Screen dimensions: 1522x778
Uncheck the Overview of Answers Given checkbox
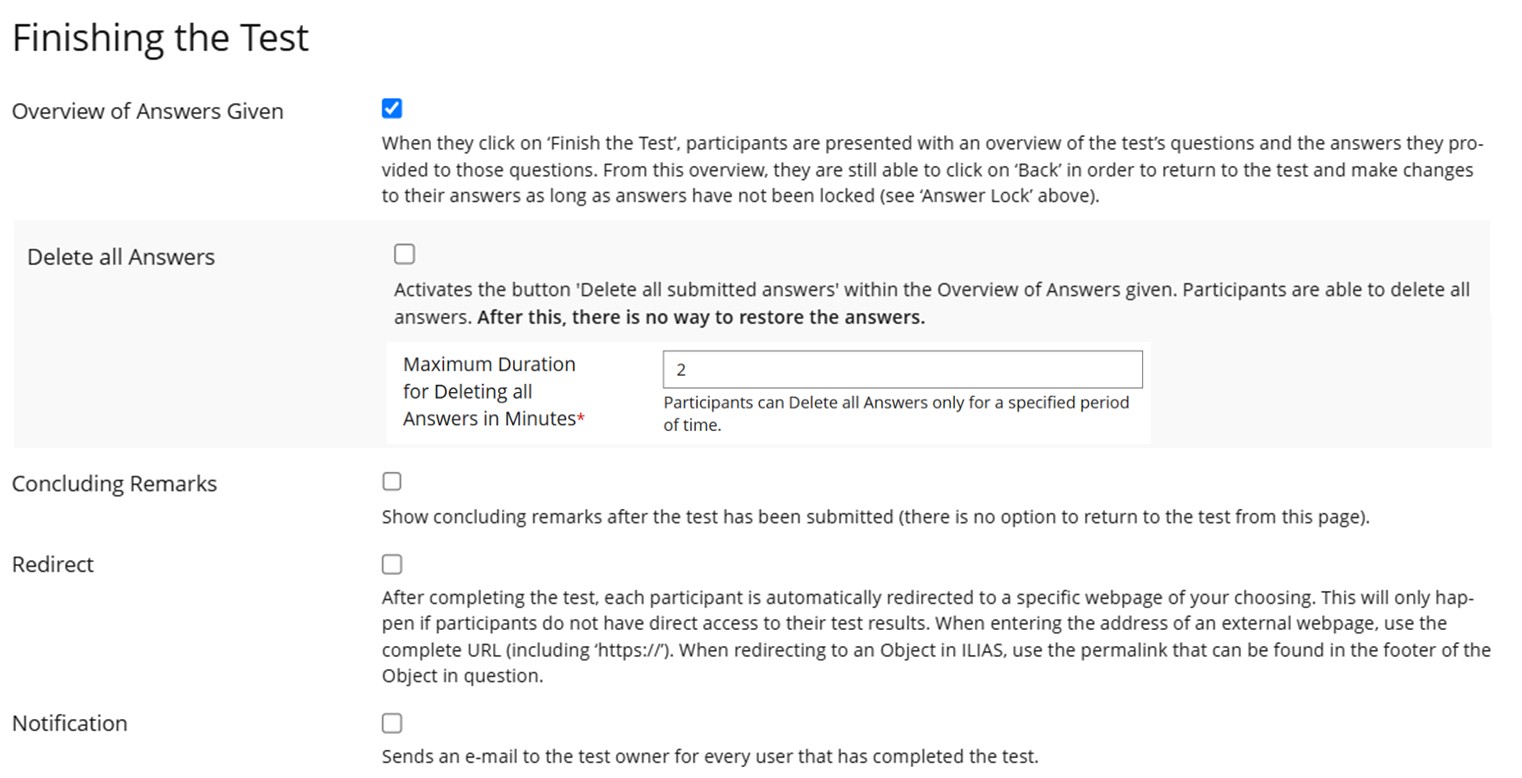(392, 109)
